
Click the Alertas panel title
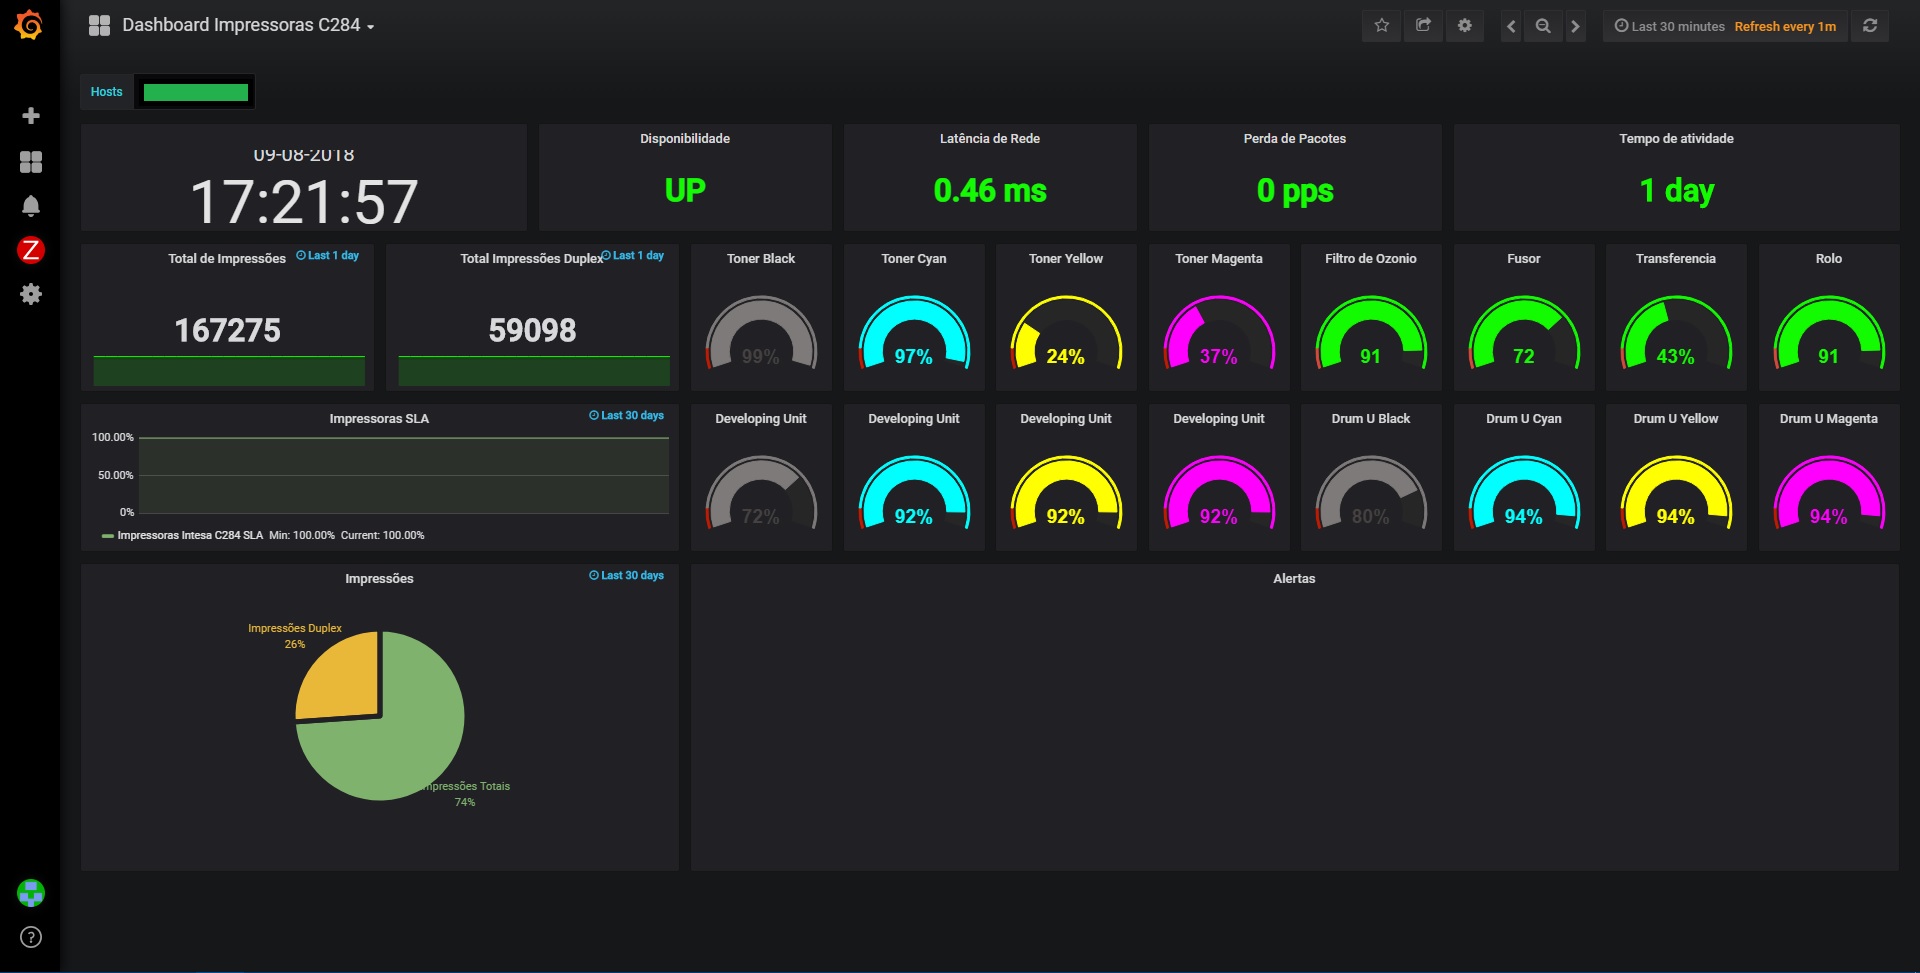point(1294,579)
